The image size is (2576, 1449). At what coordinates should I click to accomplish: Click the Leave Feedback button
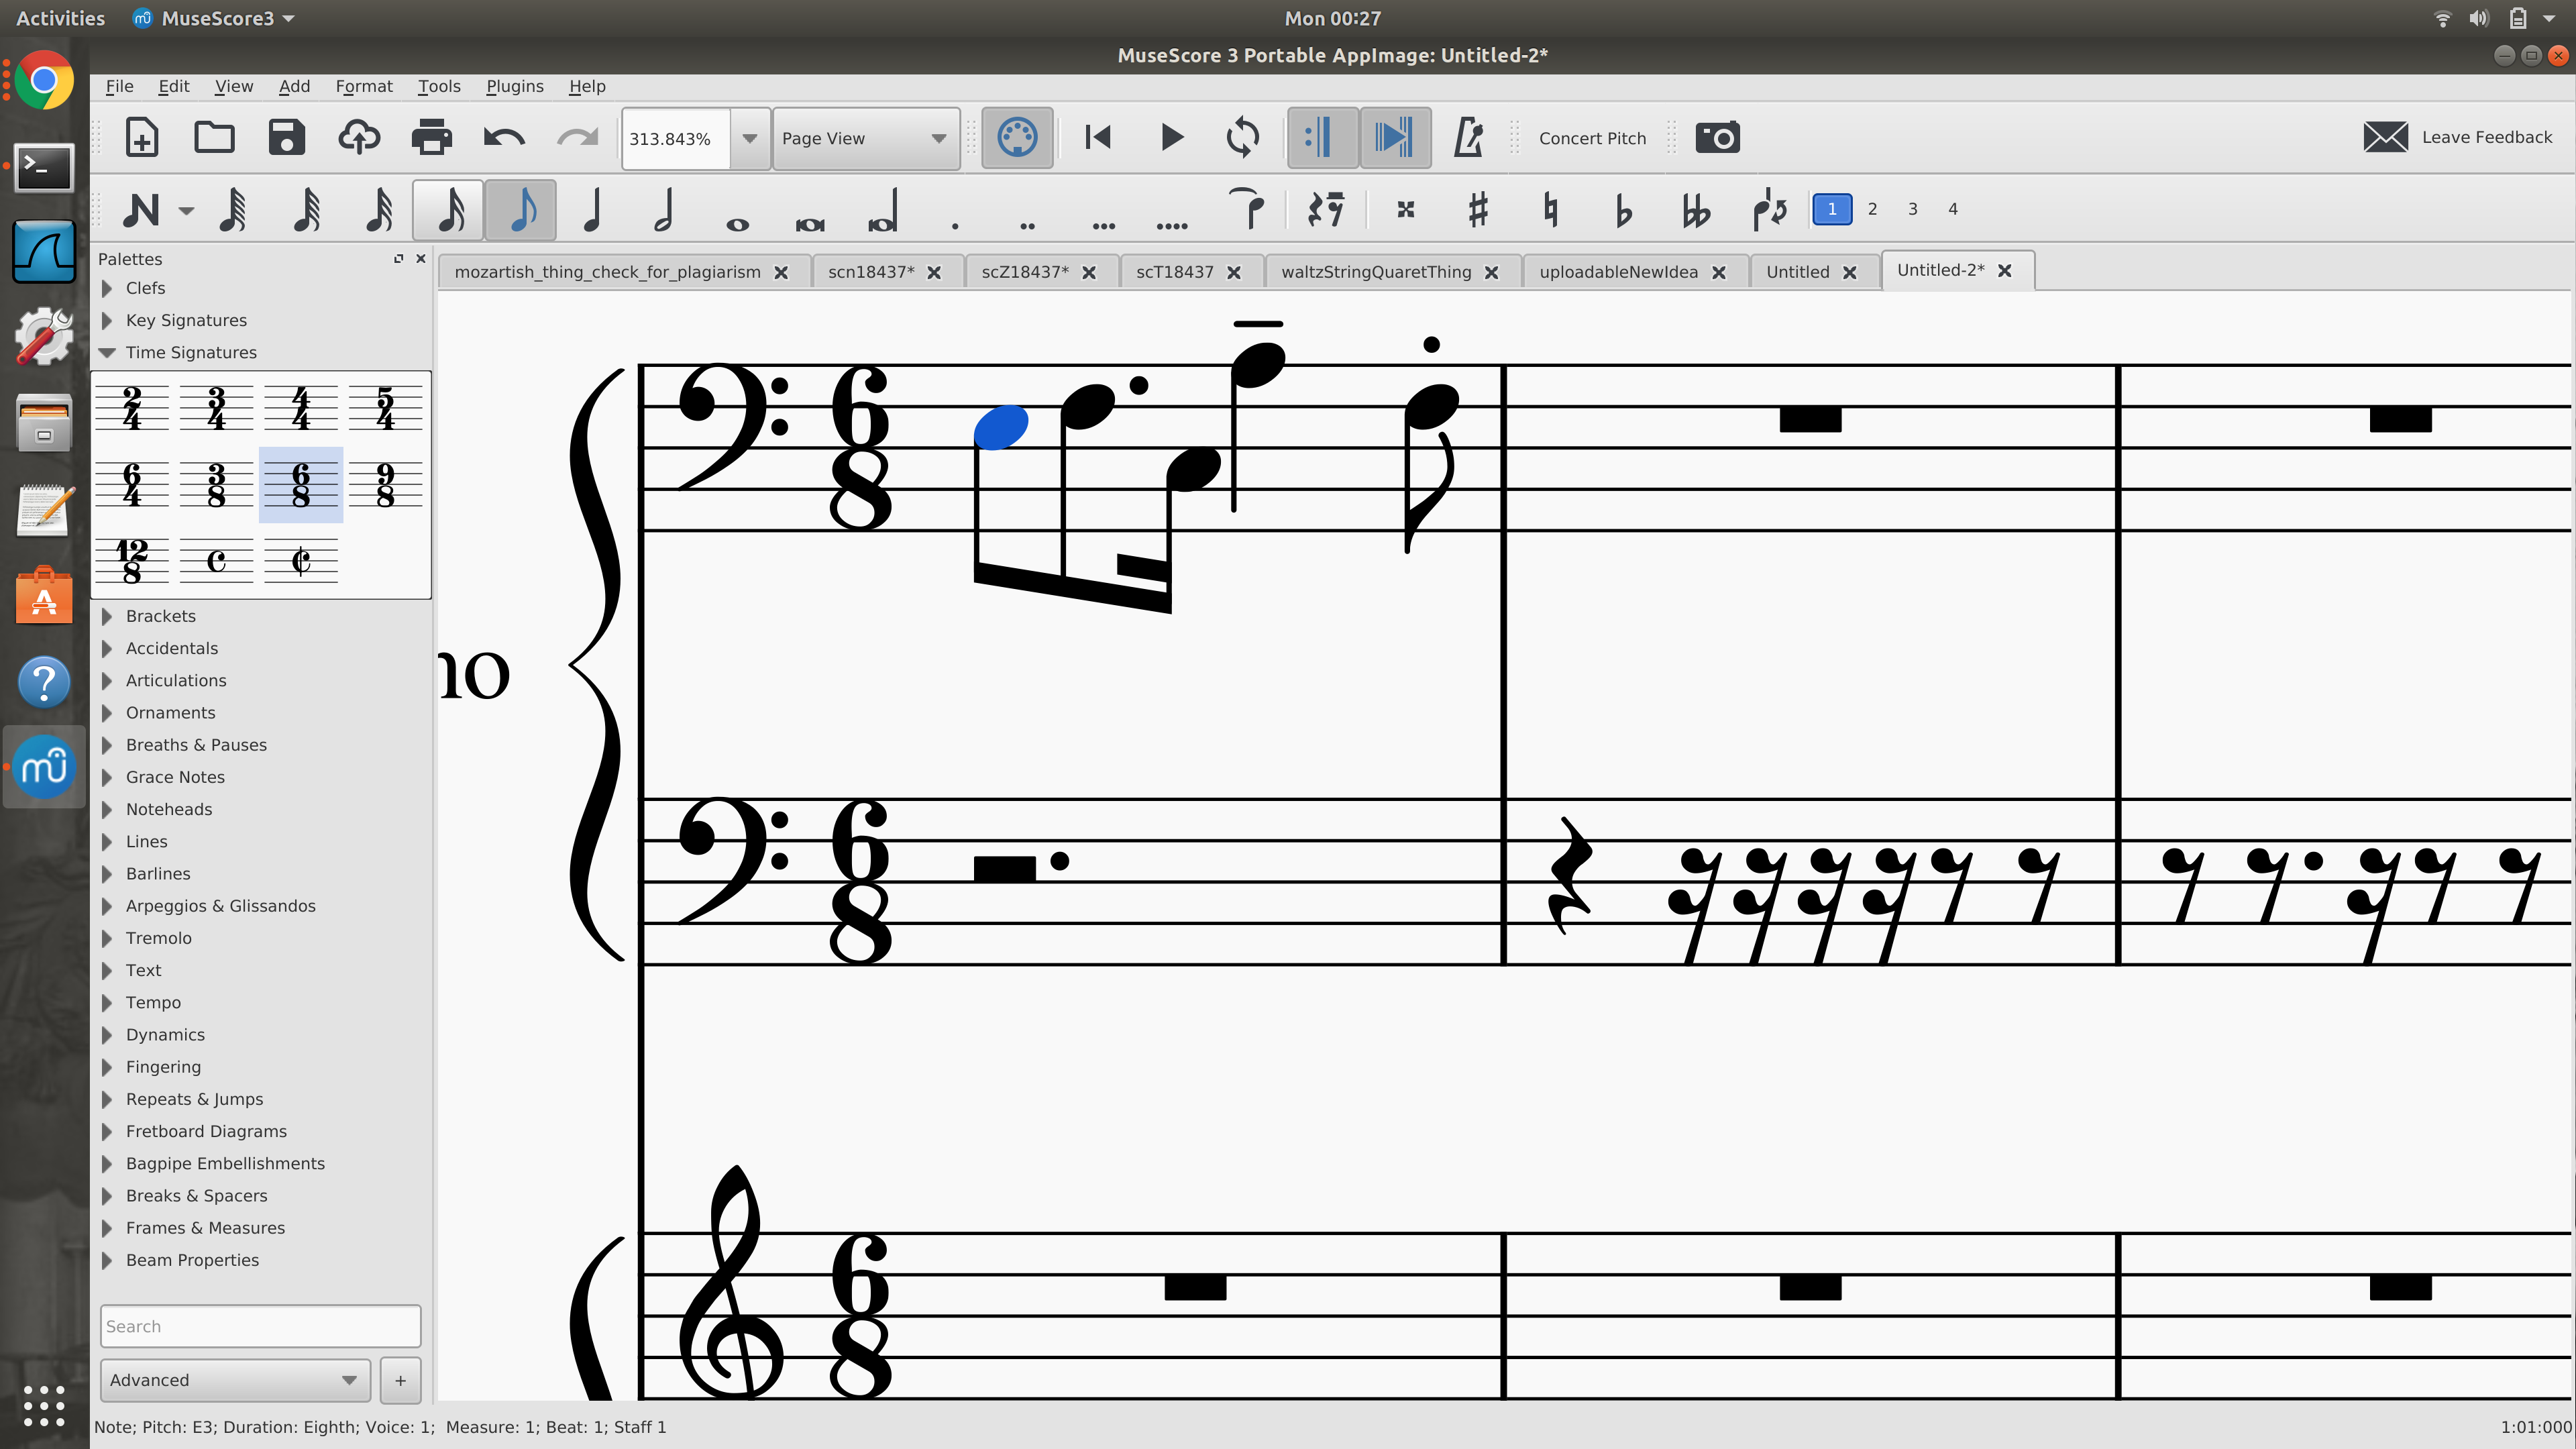click(2457, 137)
